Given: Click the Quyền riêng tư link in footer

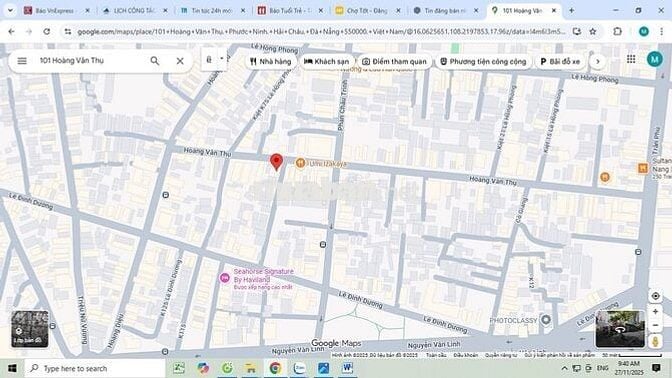Looking at the screenshot, I should tap(501, 355).
